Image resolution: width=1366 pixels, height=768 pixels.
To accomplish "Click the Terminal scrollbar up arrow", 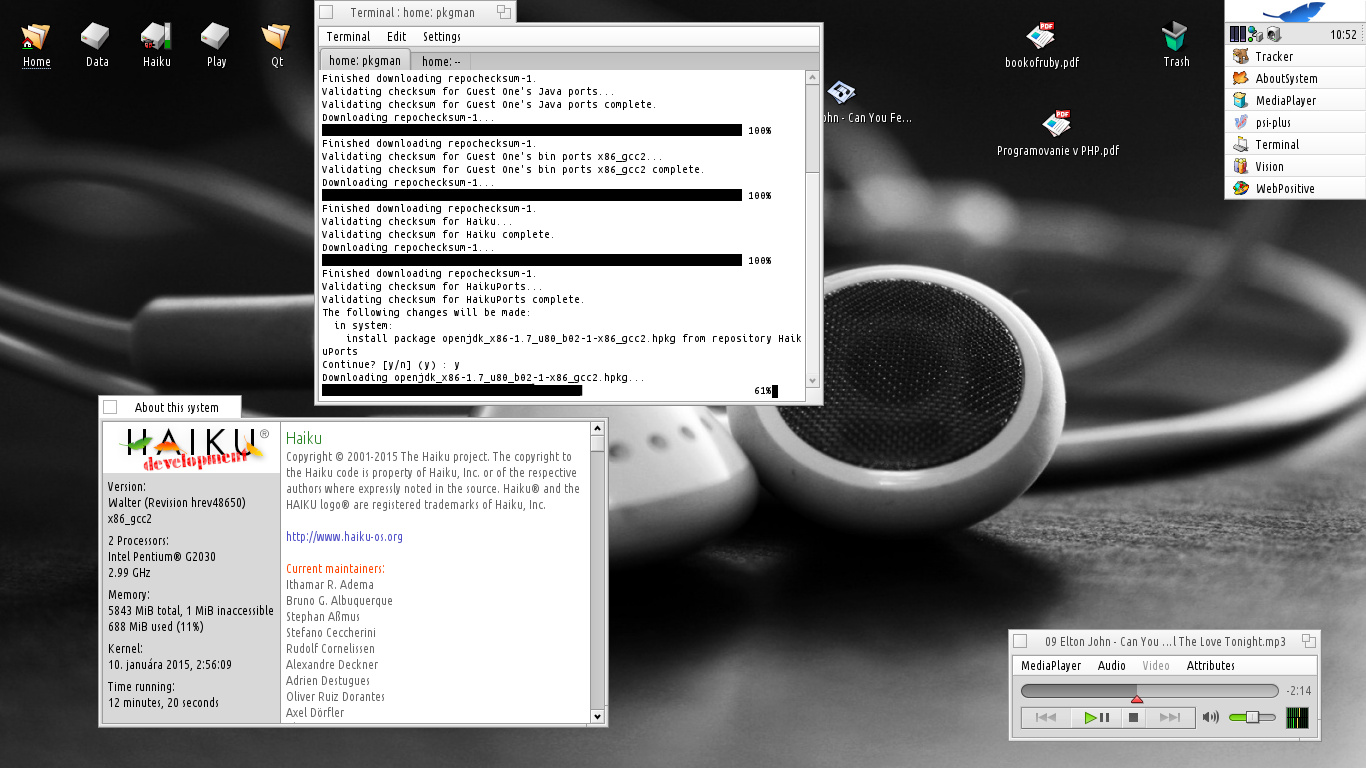I will coord(812,77).
